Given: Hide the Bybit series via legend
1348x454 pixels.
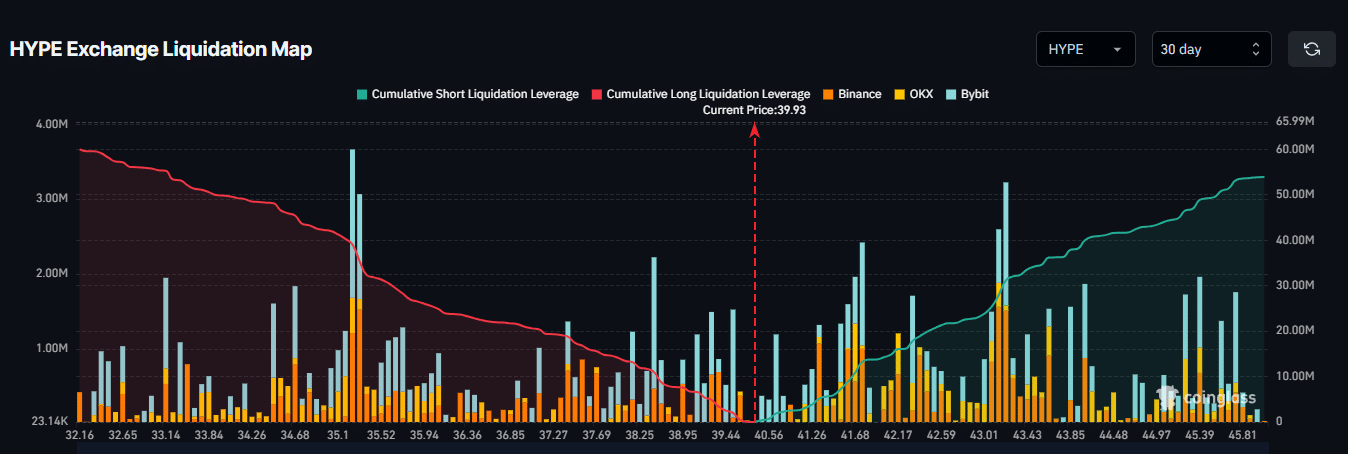Looking at the screenshot, I should click(x=973, y=94).
